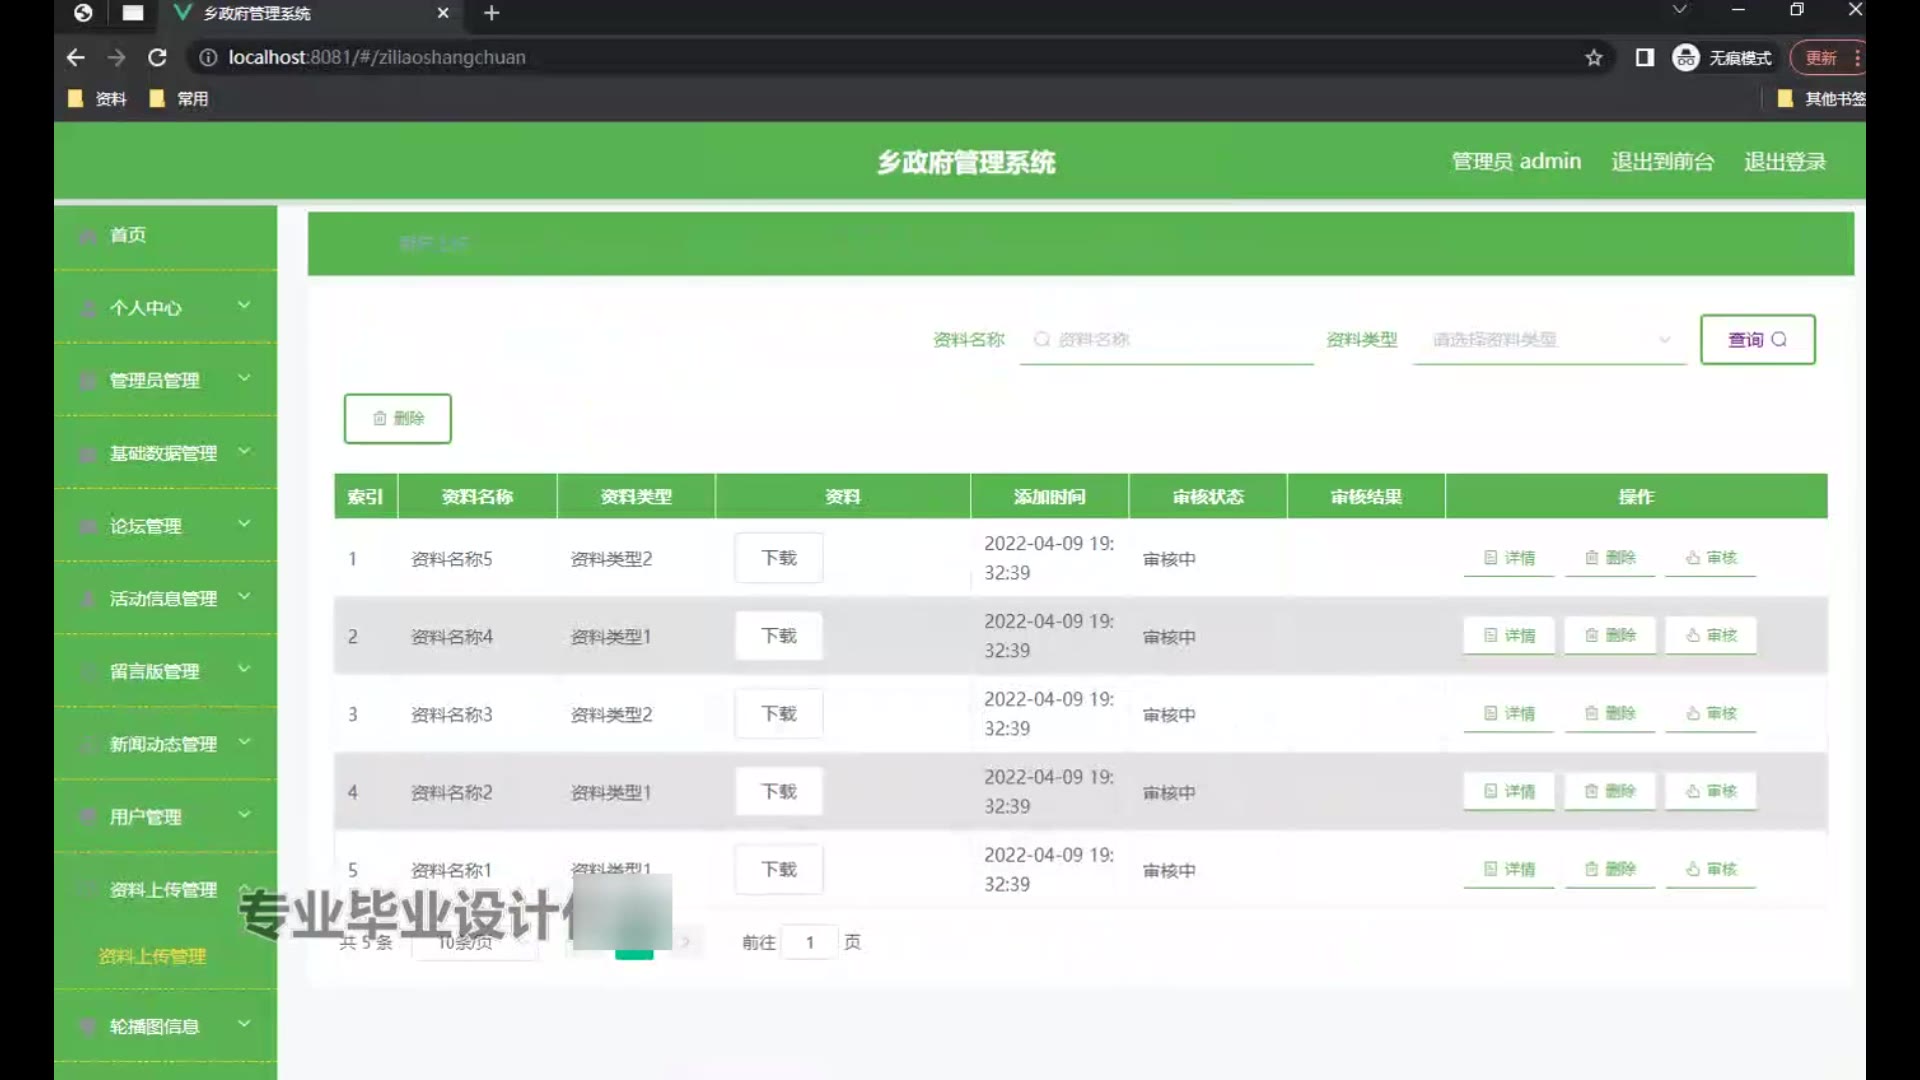Click the 审核 icon button in row 1

(1711, 558)
